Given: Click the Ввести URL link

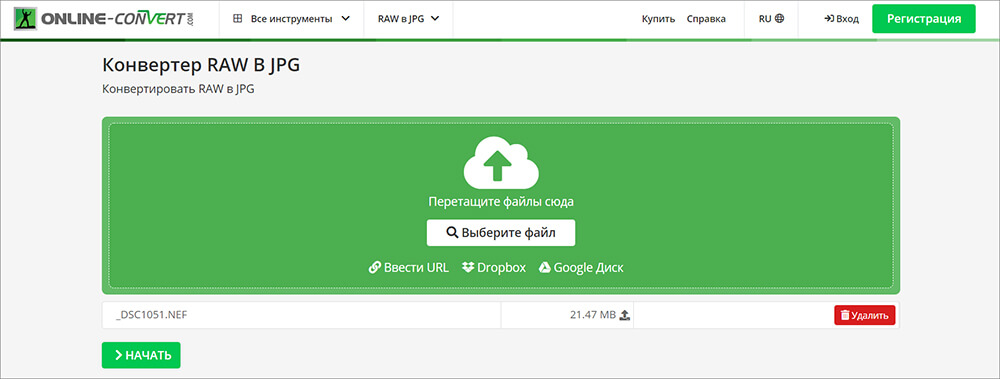Looking at the screenshot, I should tap(409, 267).
